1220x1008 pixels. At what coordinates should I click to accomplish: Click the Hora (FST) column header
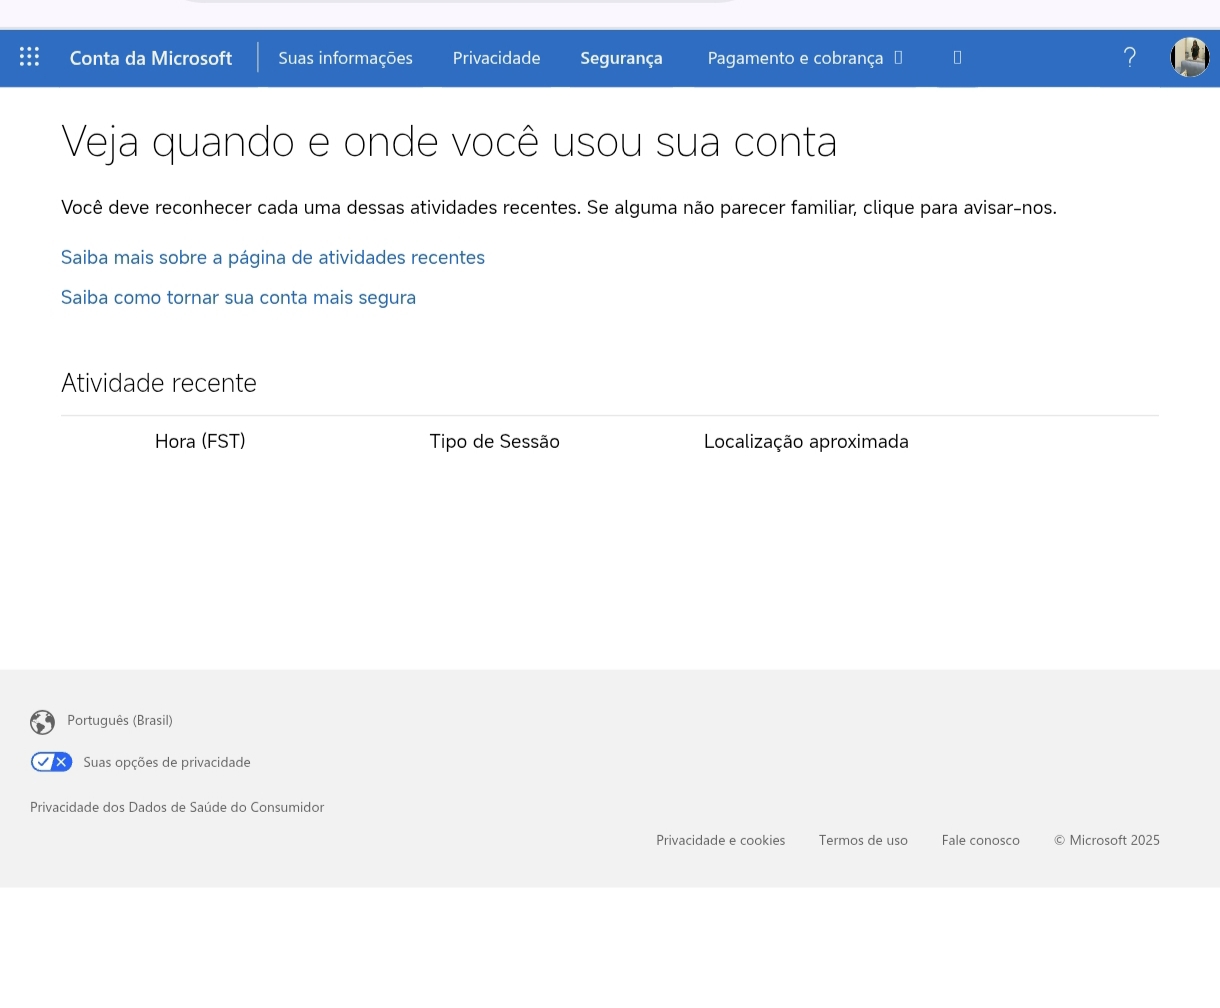click(x=200, y=441)
